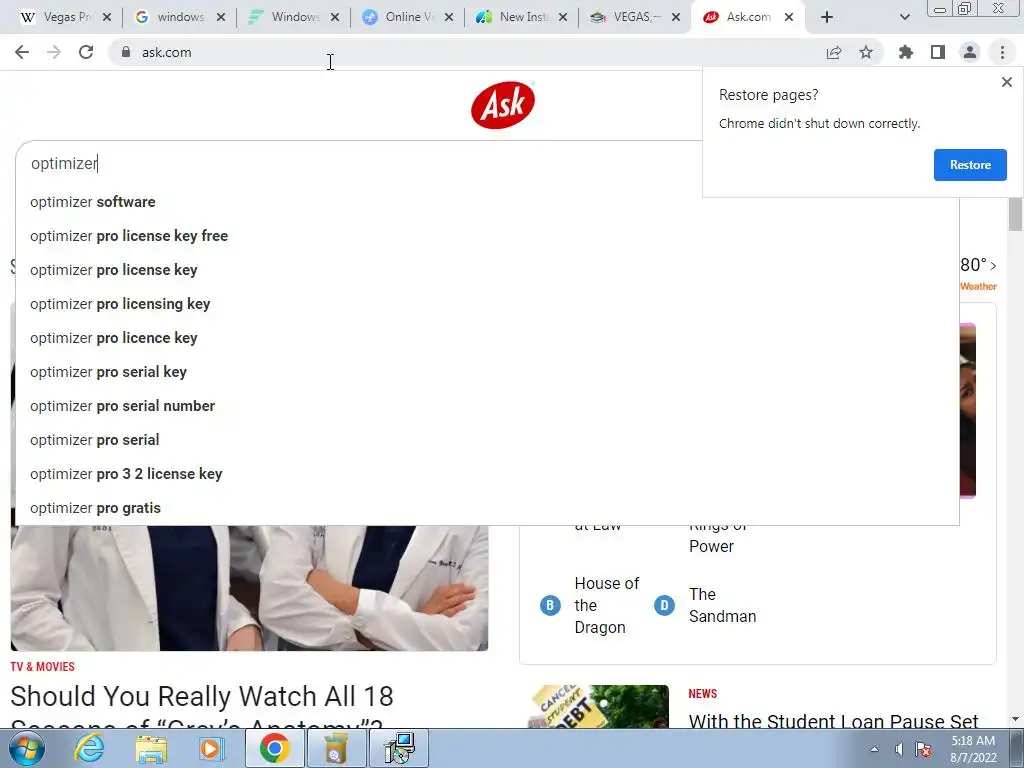Select suggestion 'optimizer pro license key free'
Viewport: 1024px width, 768px height.
point(487,236)
